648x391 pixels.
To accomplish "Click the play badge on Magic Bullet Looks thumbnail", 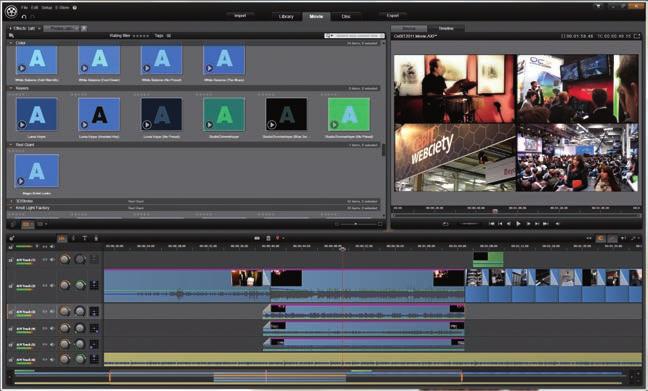I will pos(20,181).
